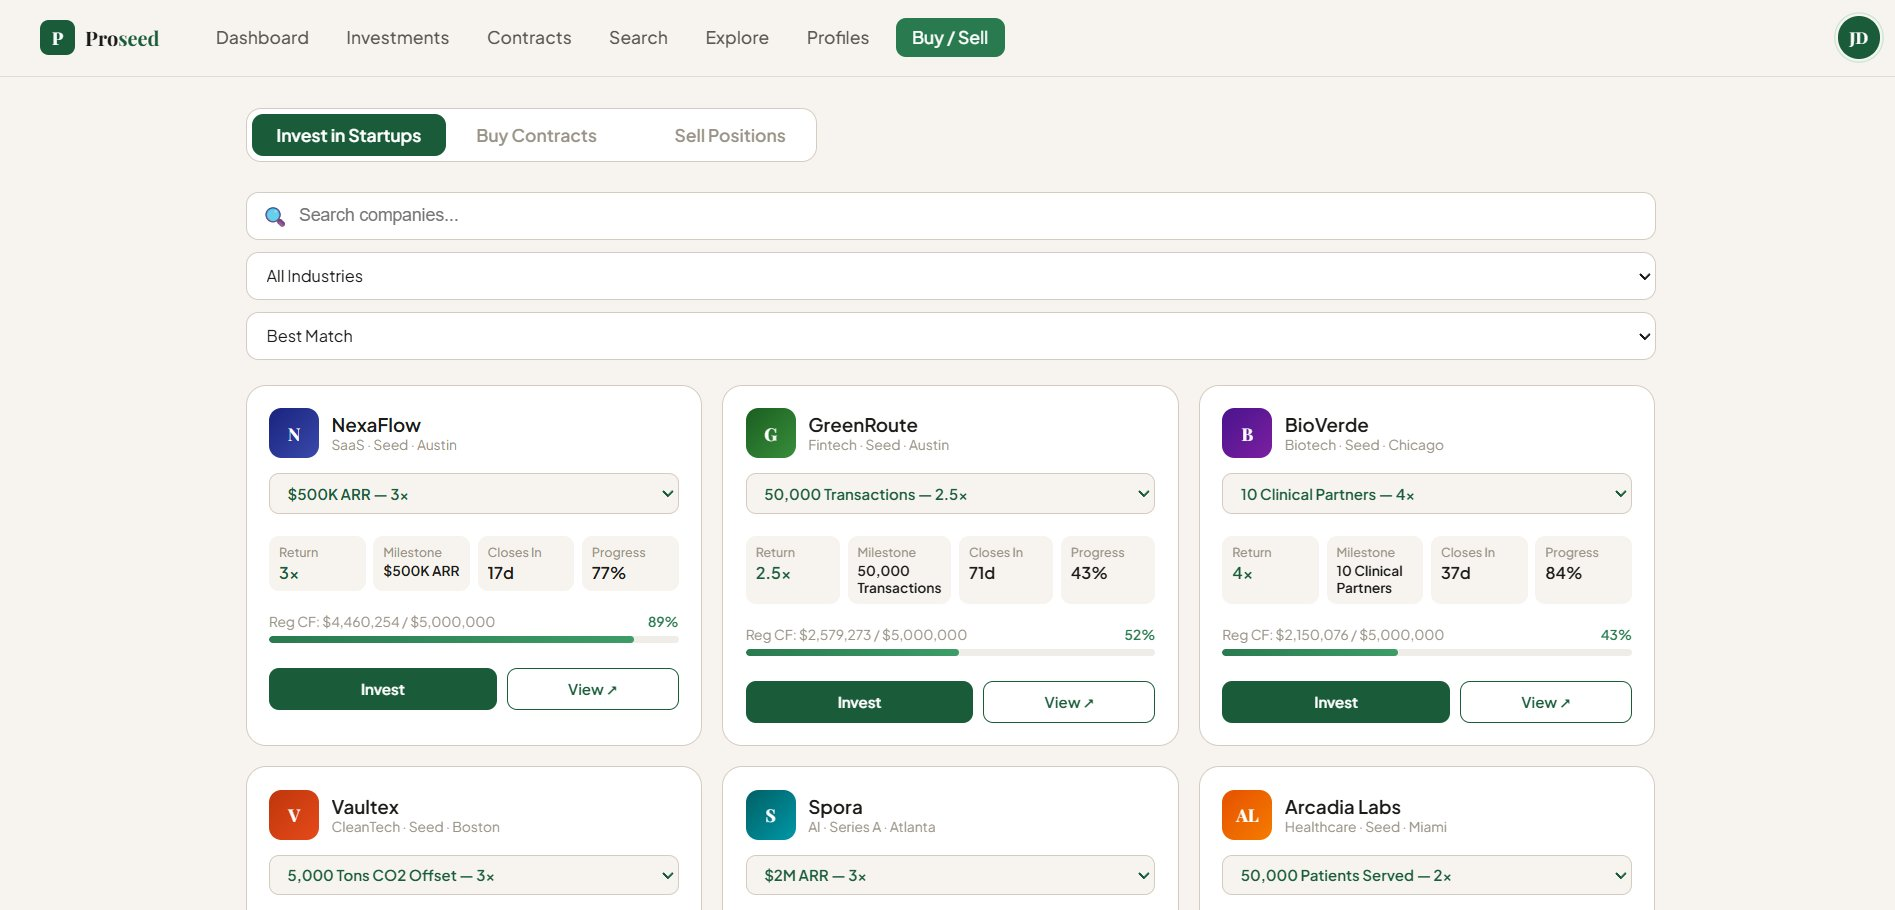Click BioVerde Reg CF progress bar
The image size is (1895, 910).
click(1427, 652)
